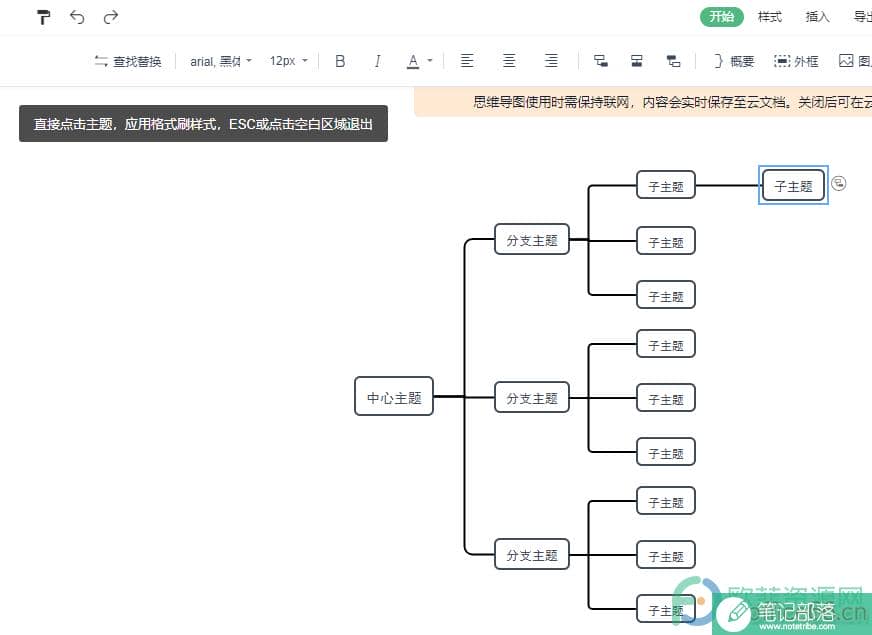Viewport: 872px width, 635px height.
Task: Open Find and Replace (查找替换)
Action: click(x=128, y=61)
